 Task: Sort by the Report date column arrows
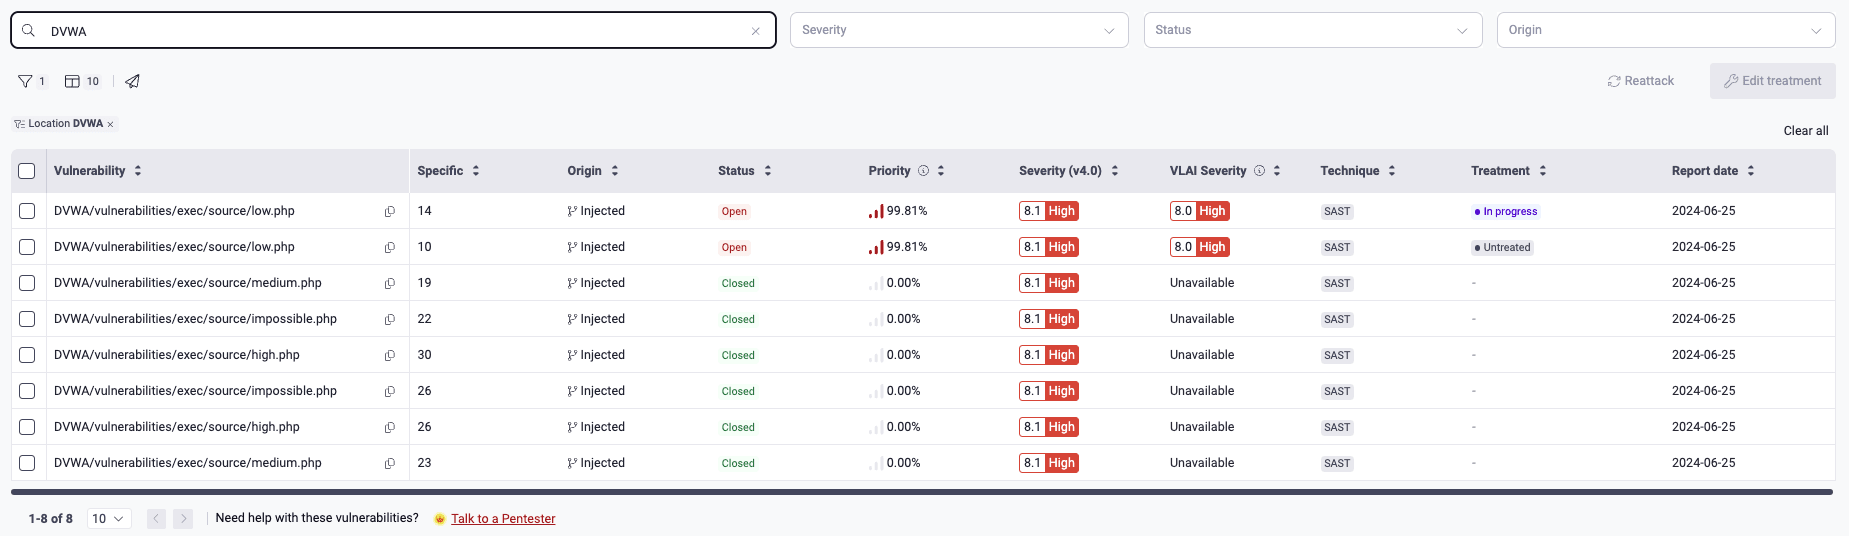(x=1751, y=171)
